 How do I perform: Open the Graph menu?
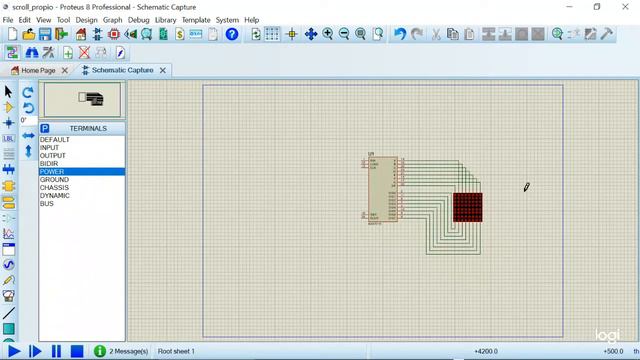coord(112,20)
